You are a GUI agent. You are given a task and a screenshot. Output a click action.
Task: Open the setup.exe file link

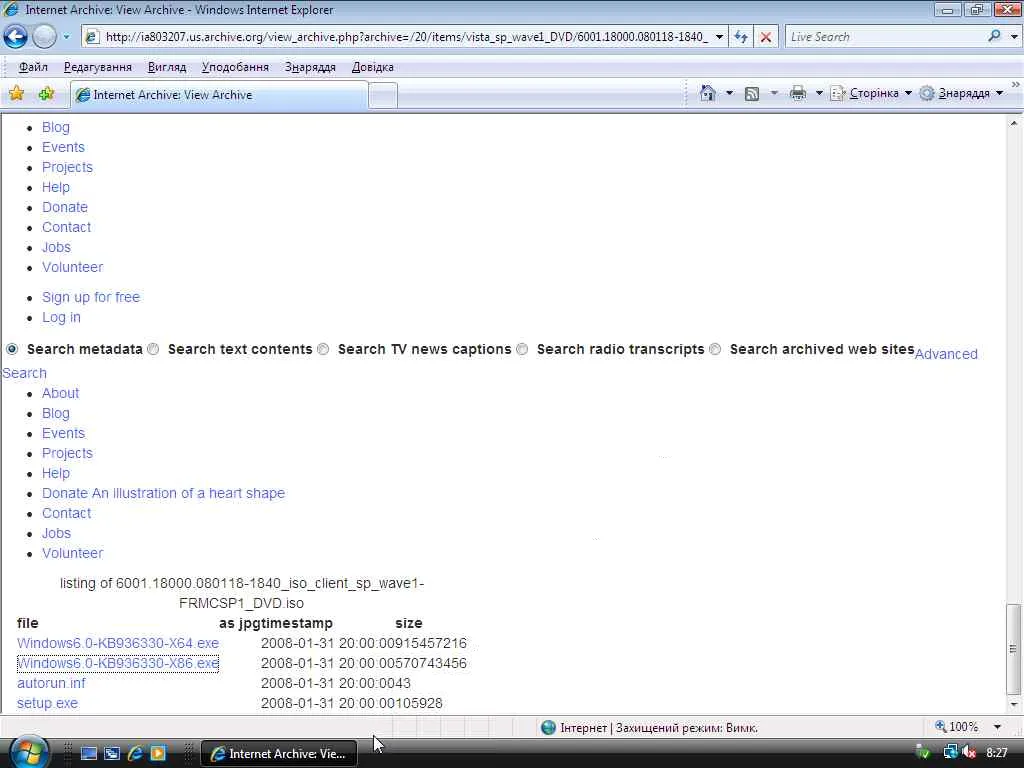coord(47,703)
